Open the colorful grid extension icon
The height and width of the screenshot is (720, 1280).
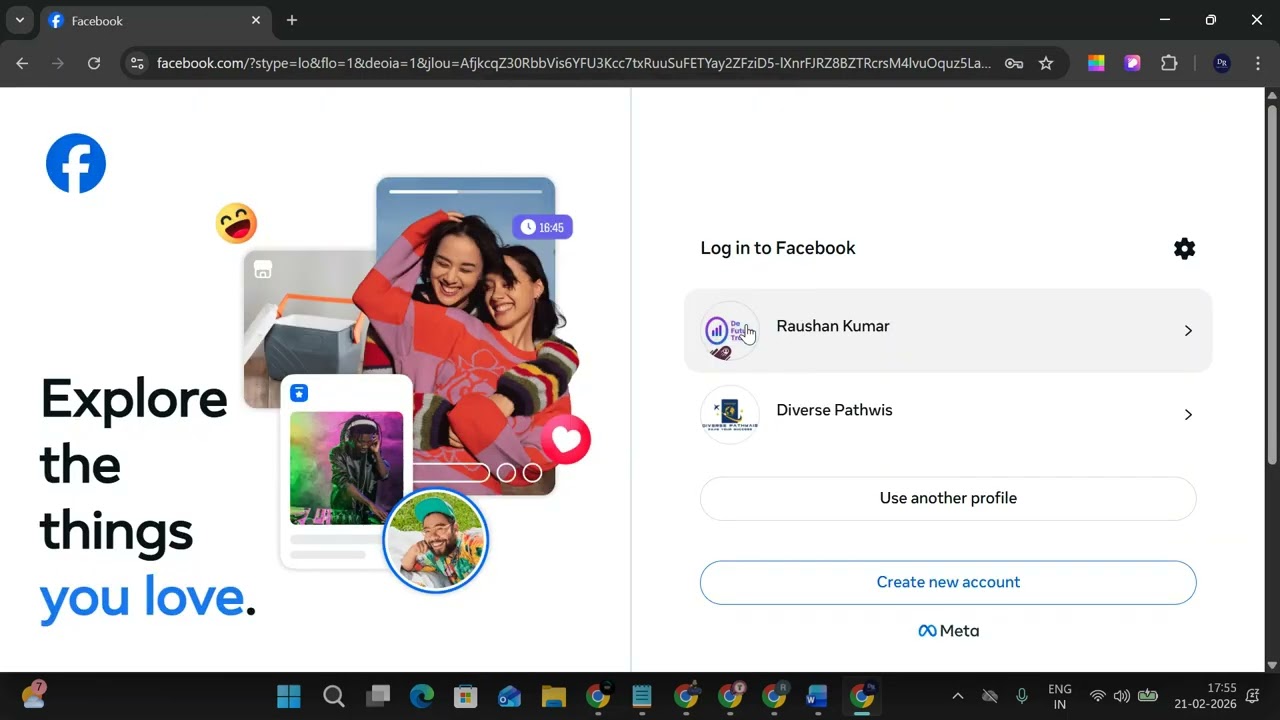[x=1096, y=63]
